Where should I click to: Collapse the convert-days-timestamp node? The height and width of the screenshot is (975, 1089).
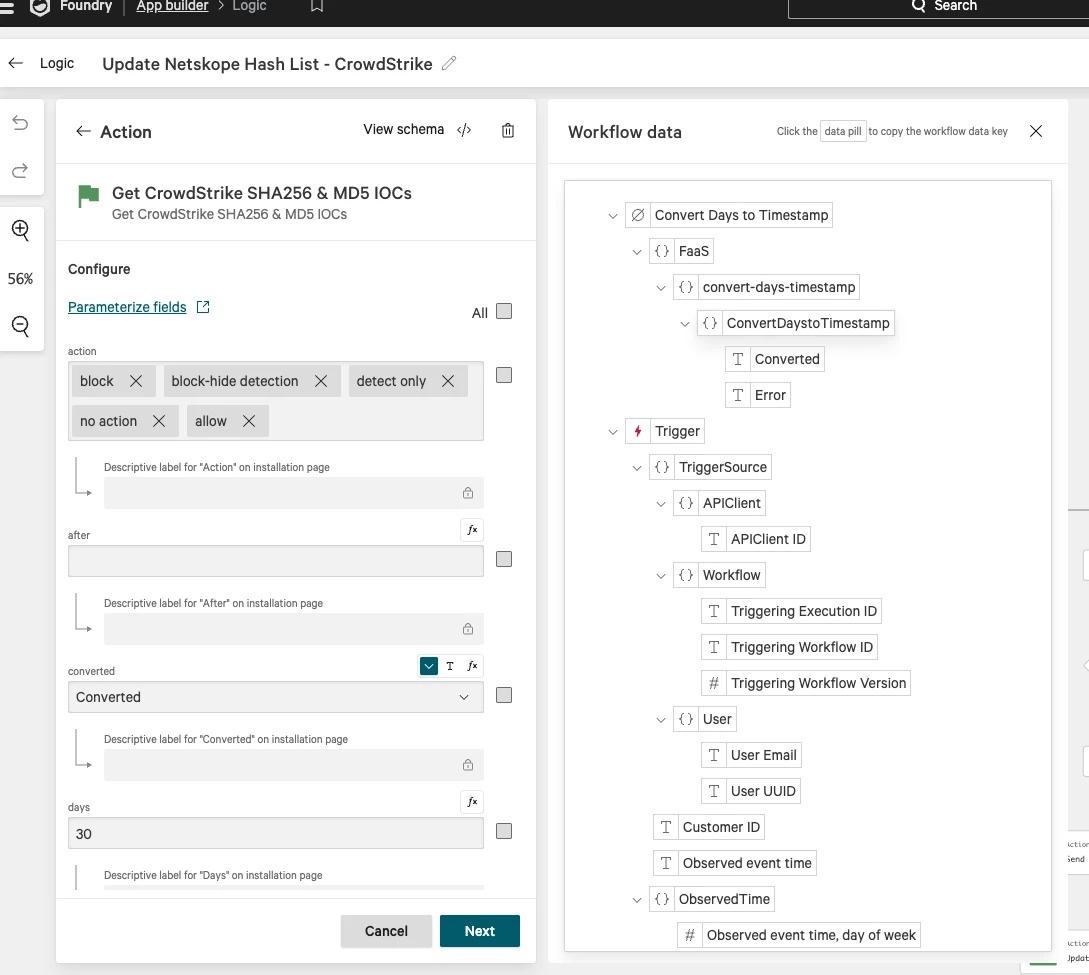coord(660,288)
